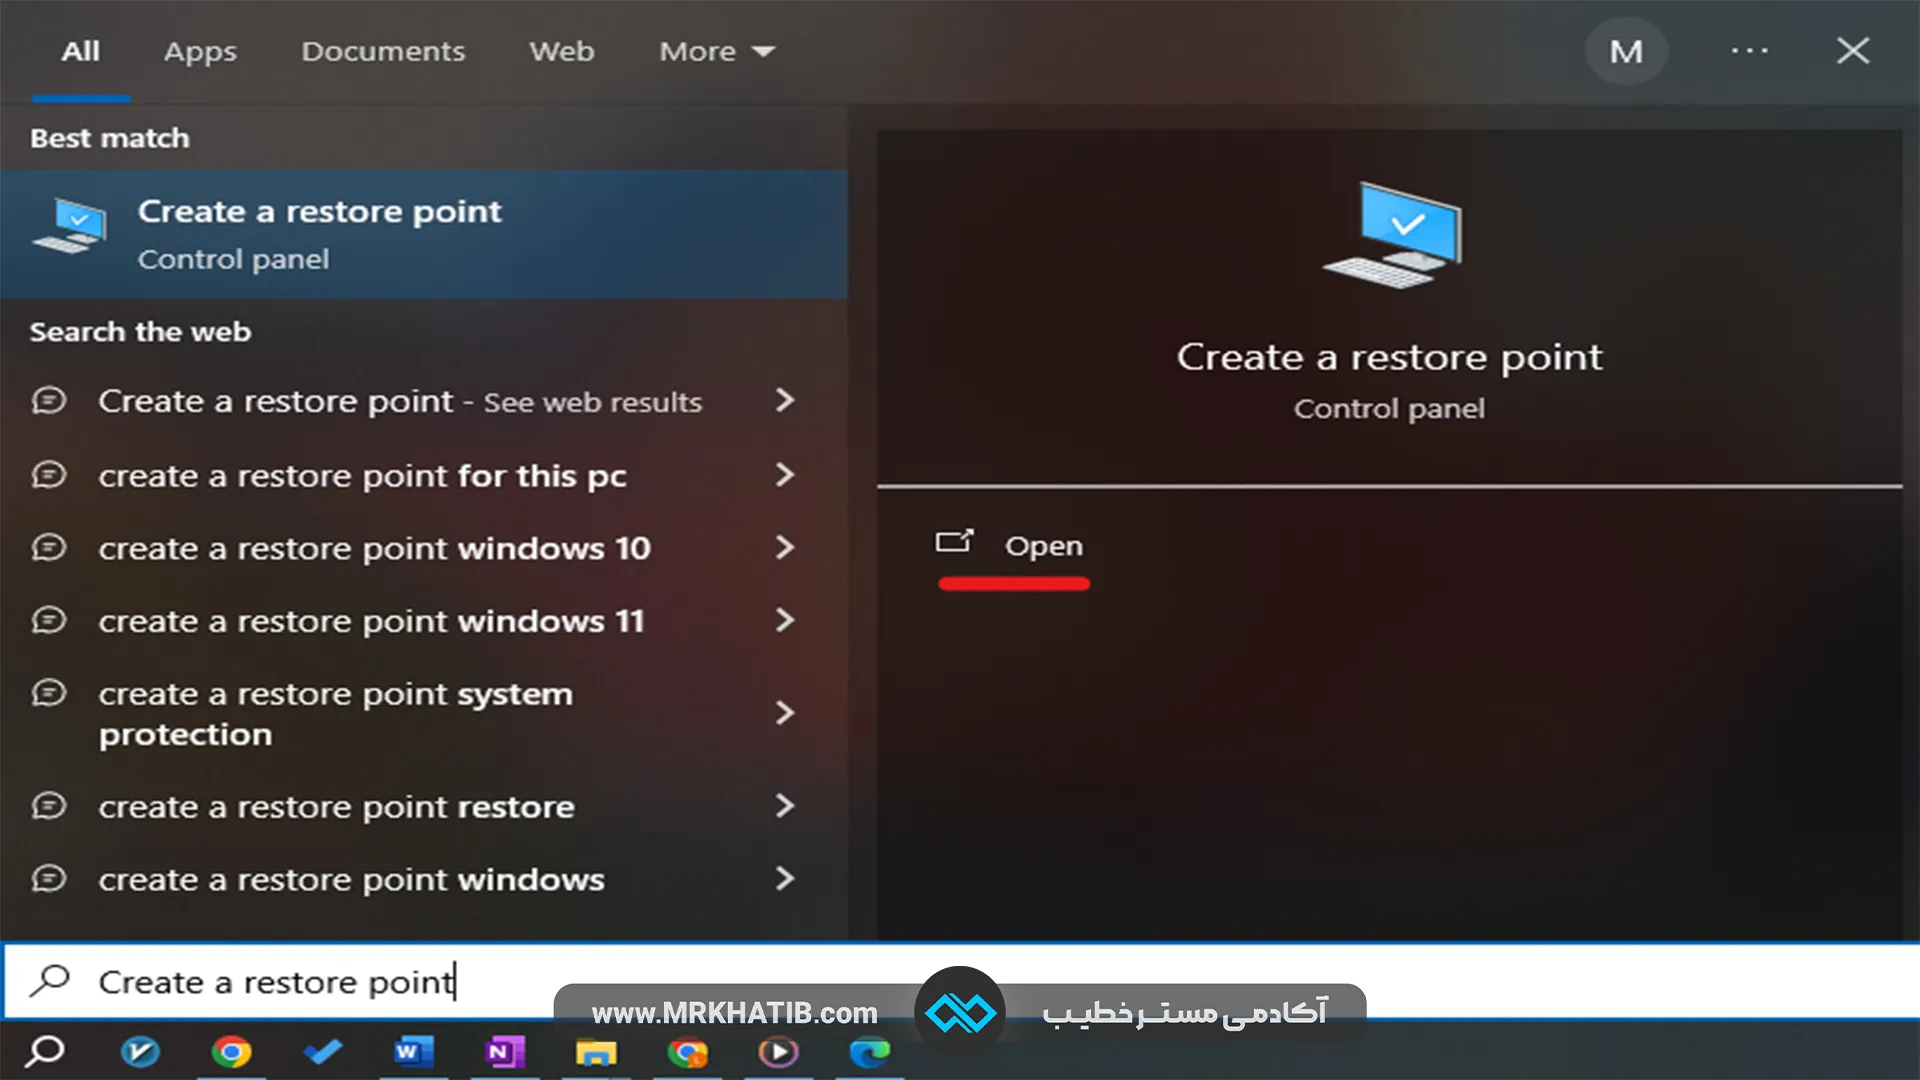Select the web suggestion chat icon beside 'create a restore point for this pc'
The width and height of the screenshot is (1920, 1080).
[49, 475]
